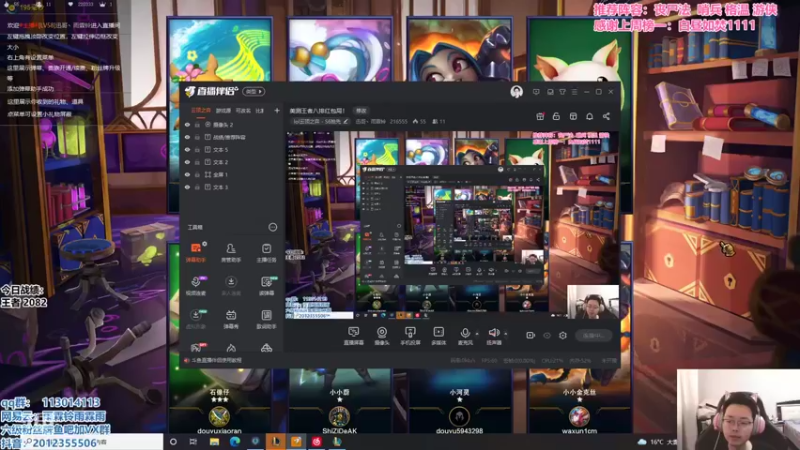Add a new scene with the plus button

pos(277,110)
